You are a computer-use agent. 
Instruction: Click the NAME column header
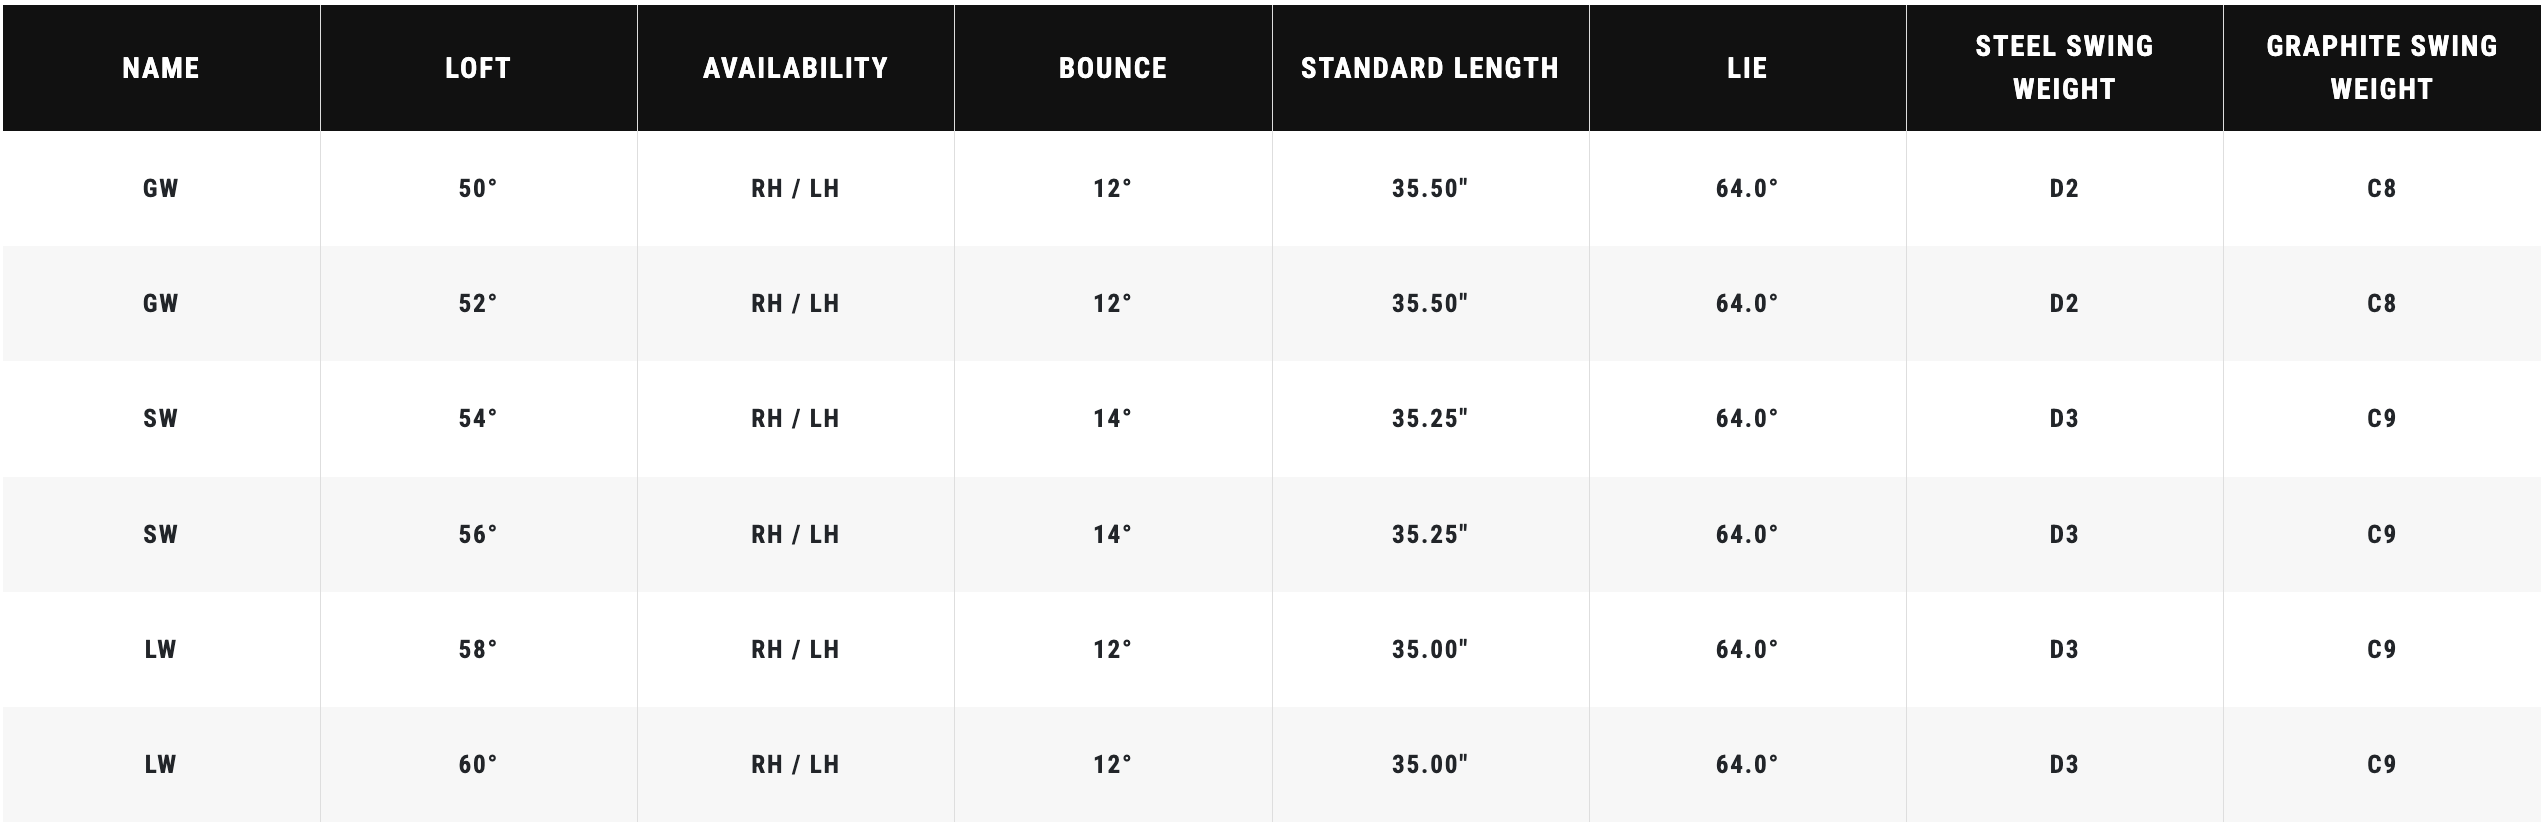click(161, 68)
